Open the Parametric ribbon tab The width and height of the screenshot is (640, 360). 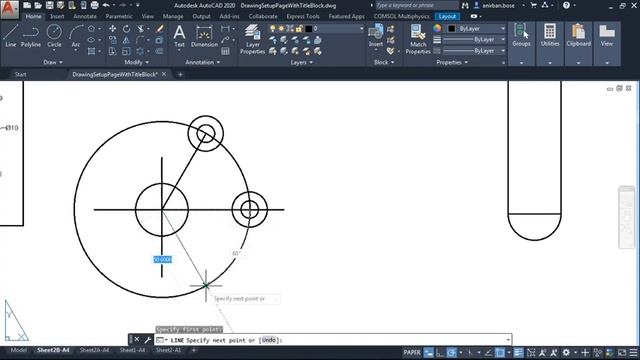coord(119,16)
